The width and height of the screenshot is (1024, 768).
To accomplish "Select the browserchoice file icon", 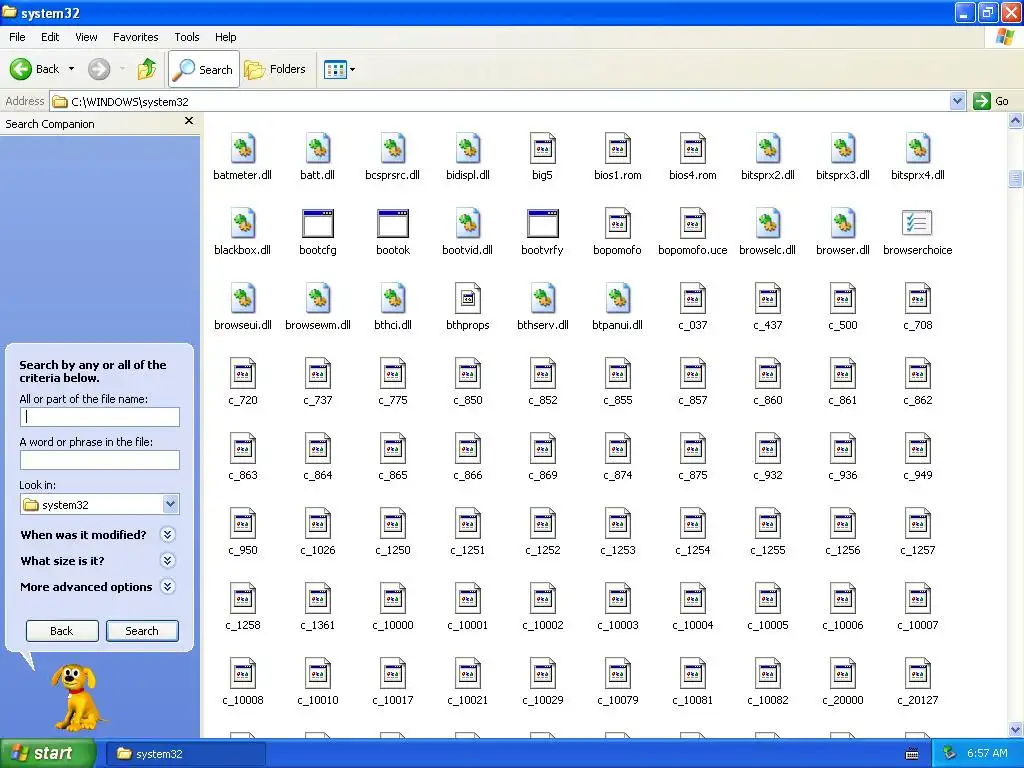I will (917, 223).
